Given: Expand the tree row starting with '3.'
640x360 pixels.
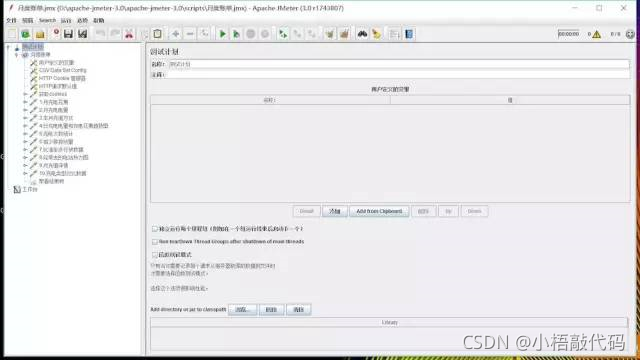Looking at the screenshot, I should [25, 118].
